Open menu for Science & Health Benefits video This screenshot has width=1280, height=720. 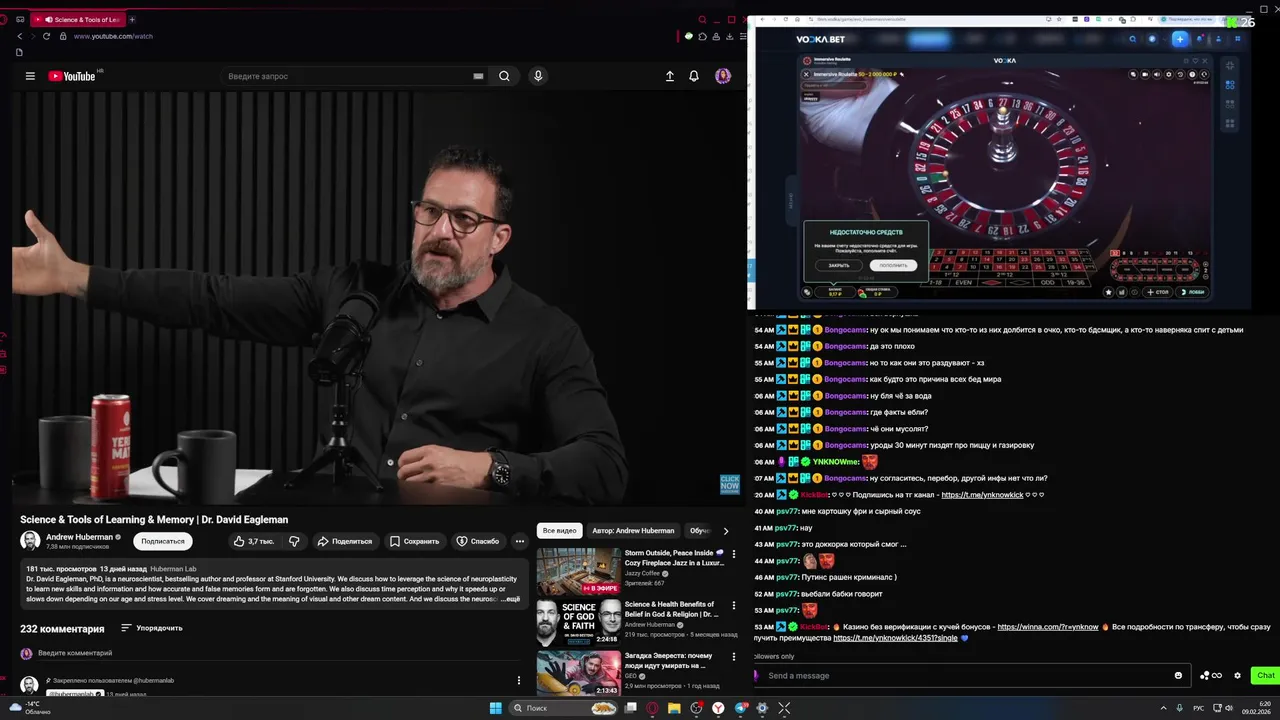[734, 606]
